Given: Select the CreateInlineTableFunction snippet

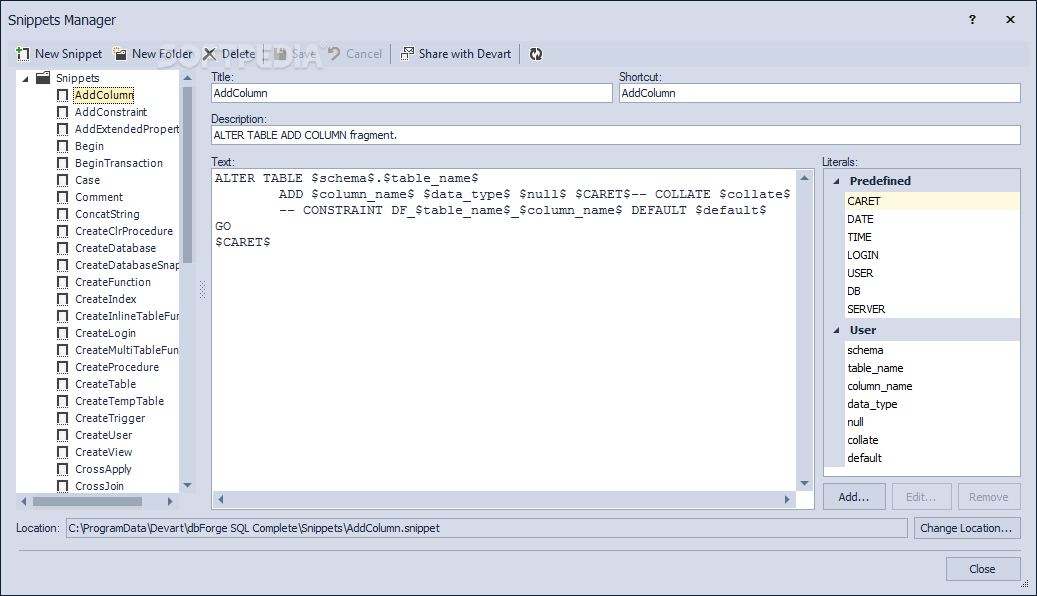Looking at the screenshot, I should 126,316.
